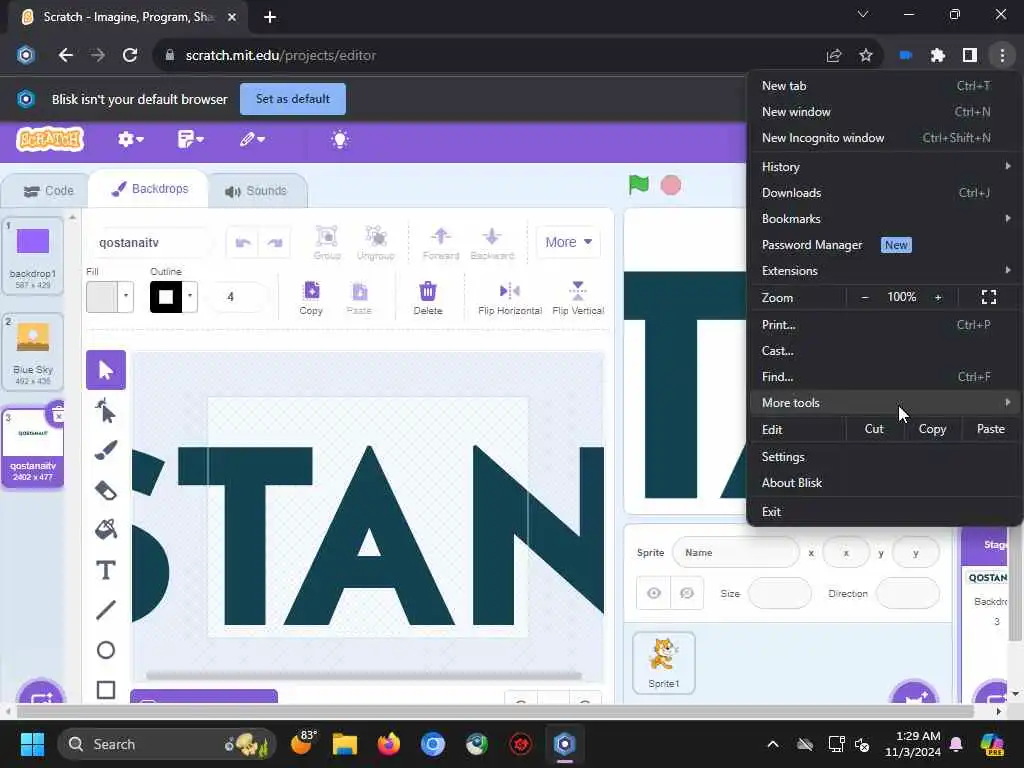Copy the selected shape
This screenshot has width=1024, height=768.
click(311, 298)
